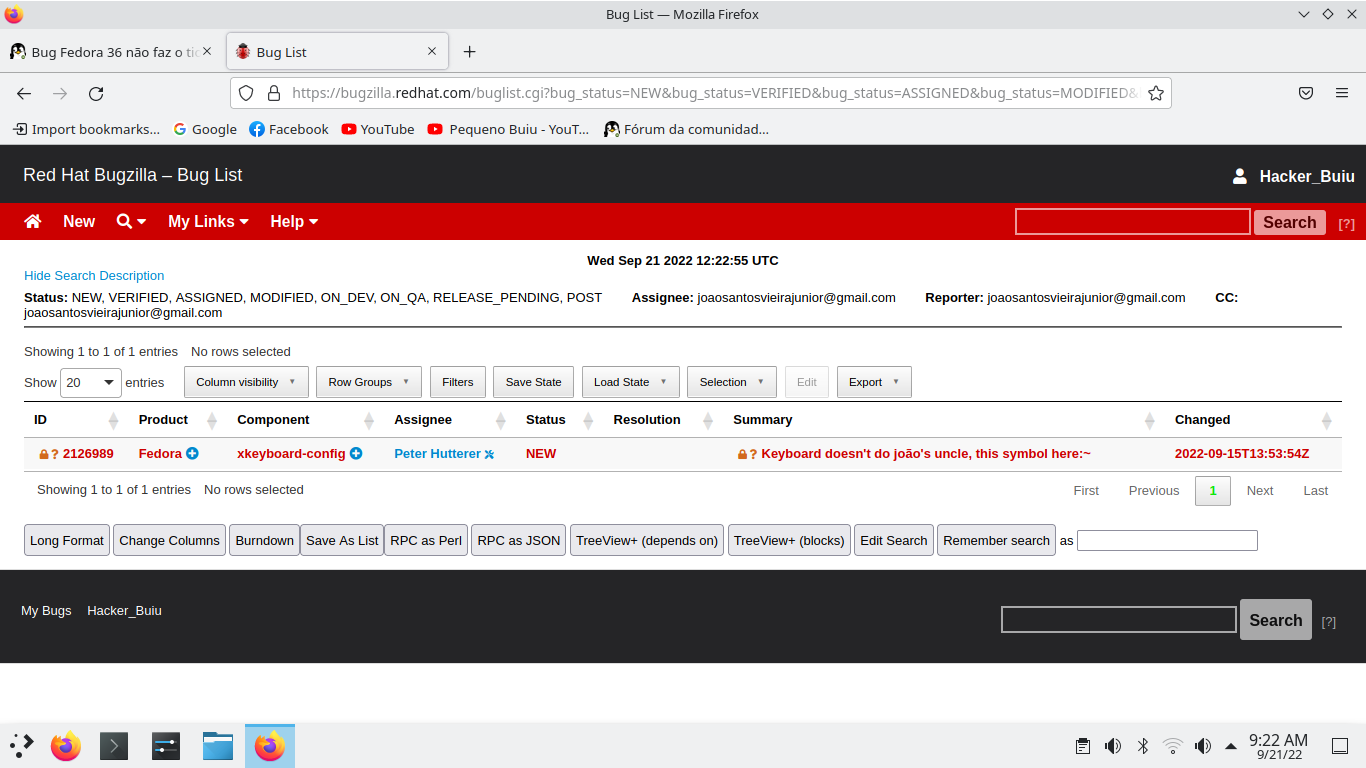The width and height of the screenshot is (1366, 768).
Task: Open the Facebook bookmark
Action: pos(288,129)
